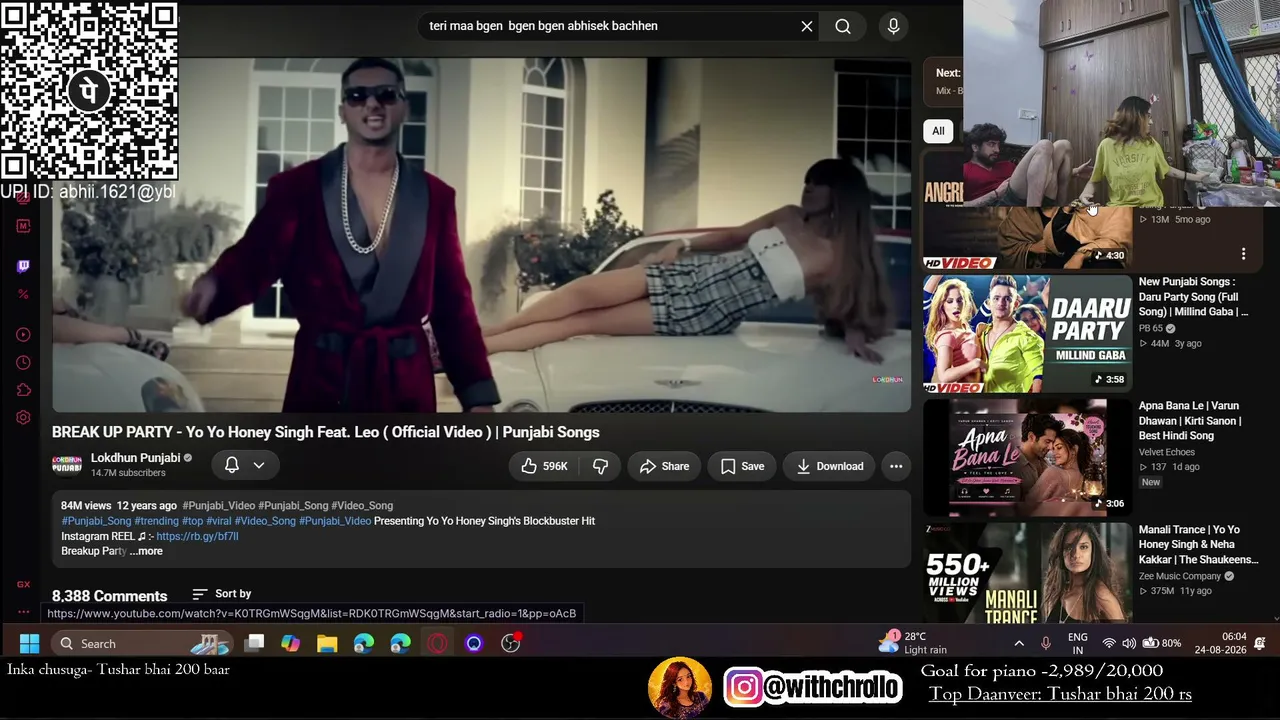Toggle notification bell for Lokdhun Punjabi
Screen dimensions: 1280x720
click(231, 465)
